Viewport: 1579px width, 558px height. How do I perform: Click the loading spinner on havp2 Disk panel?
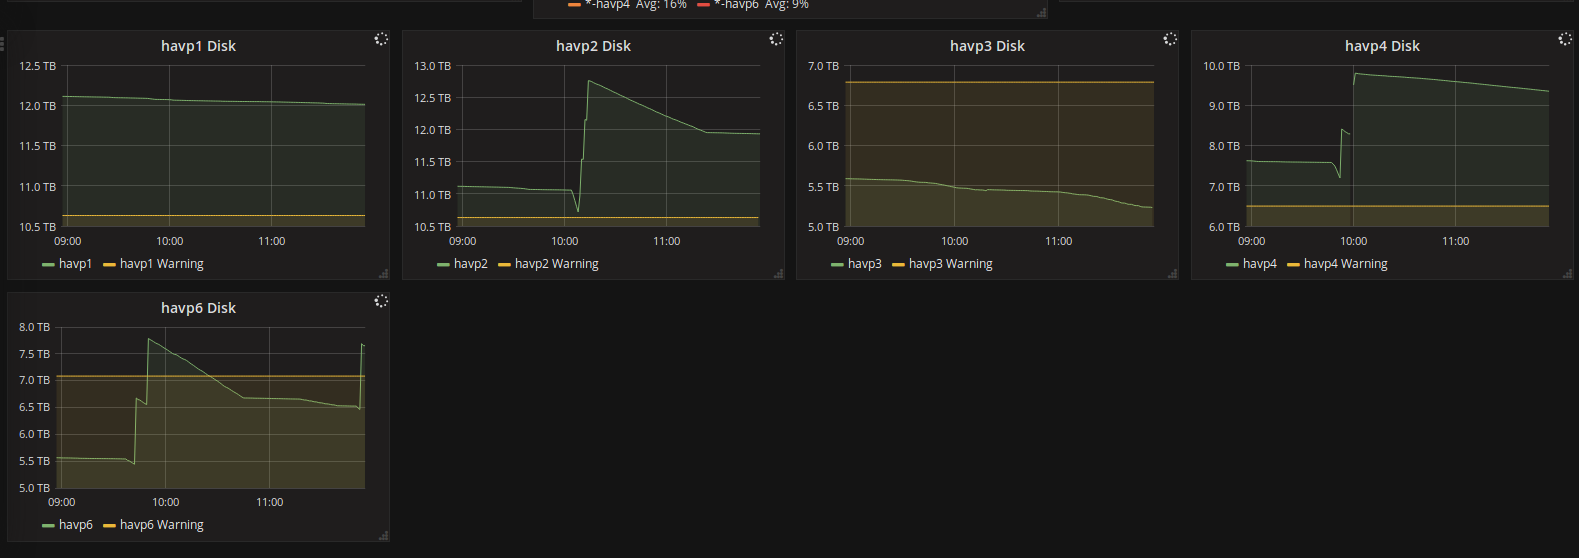pos(776,39)
